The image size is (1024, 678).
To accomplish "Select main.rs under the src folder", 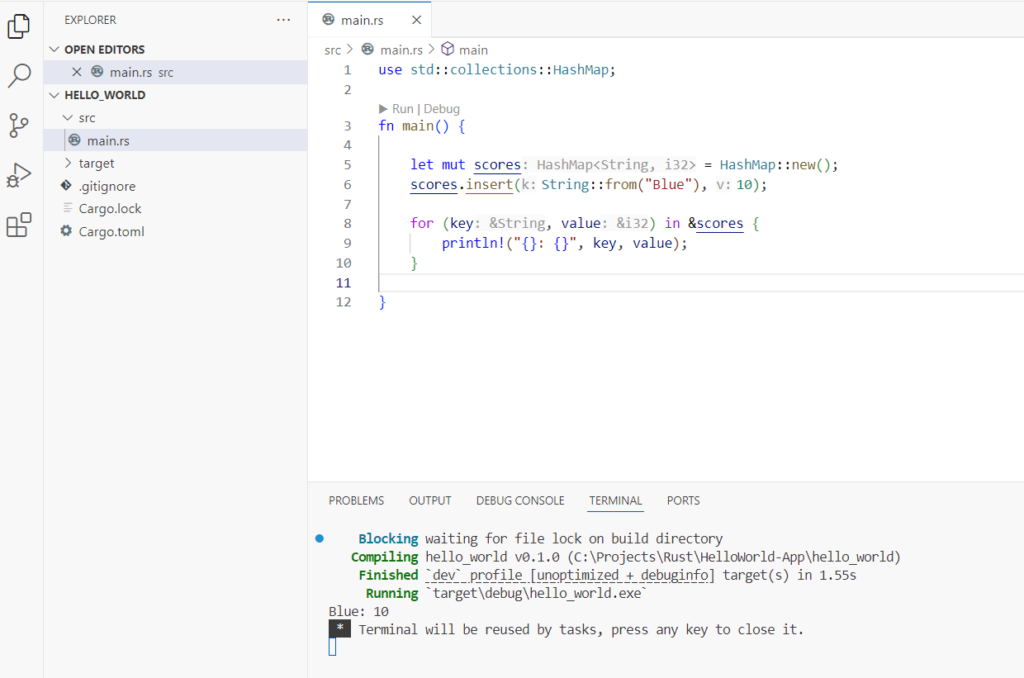I will click(176, 140).
